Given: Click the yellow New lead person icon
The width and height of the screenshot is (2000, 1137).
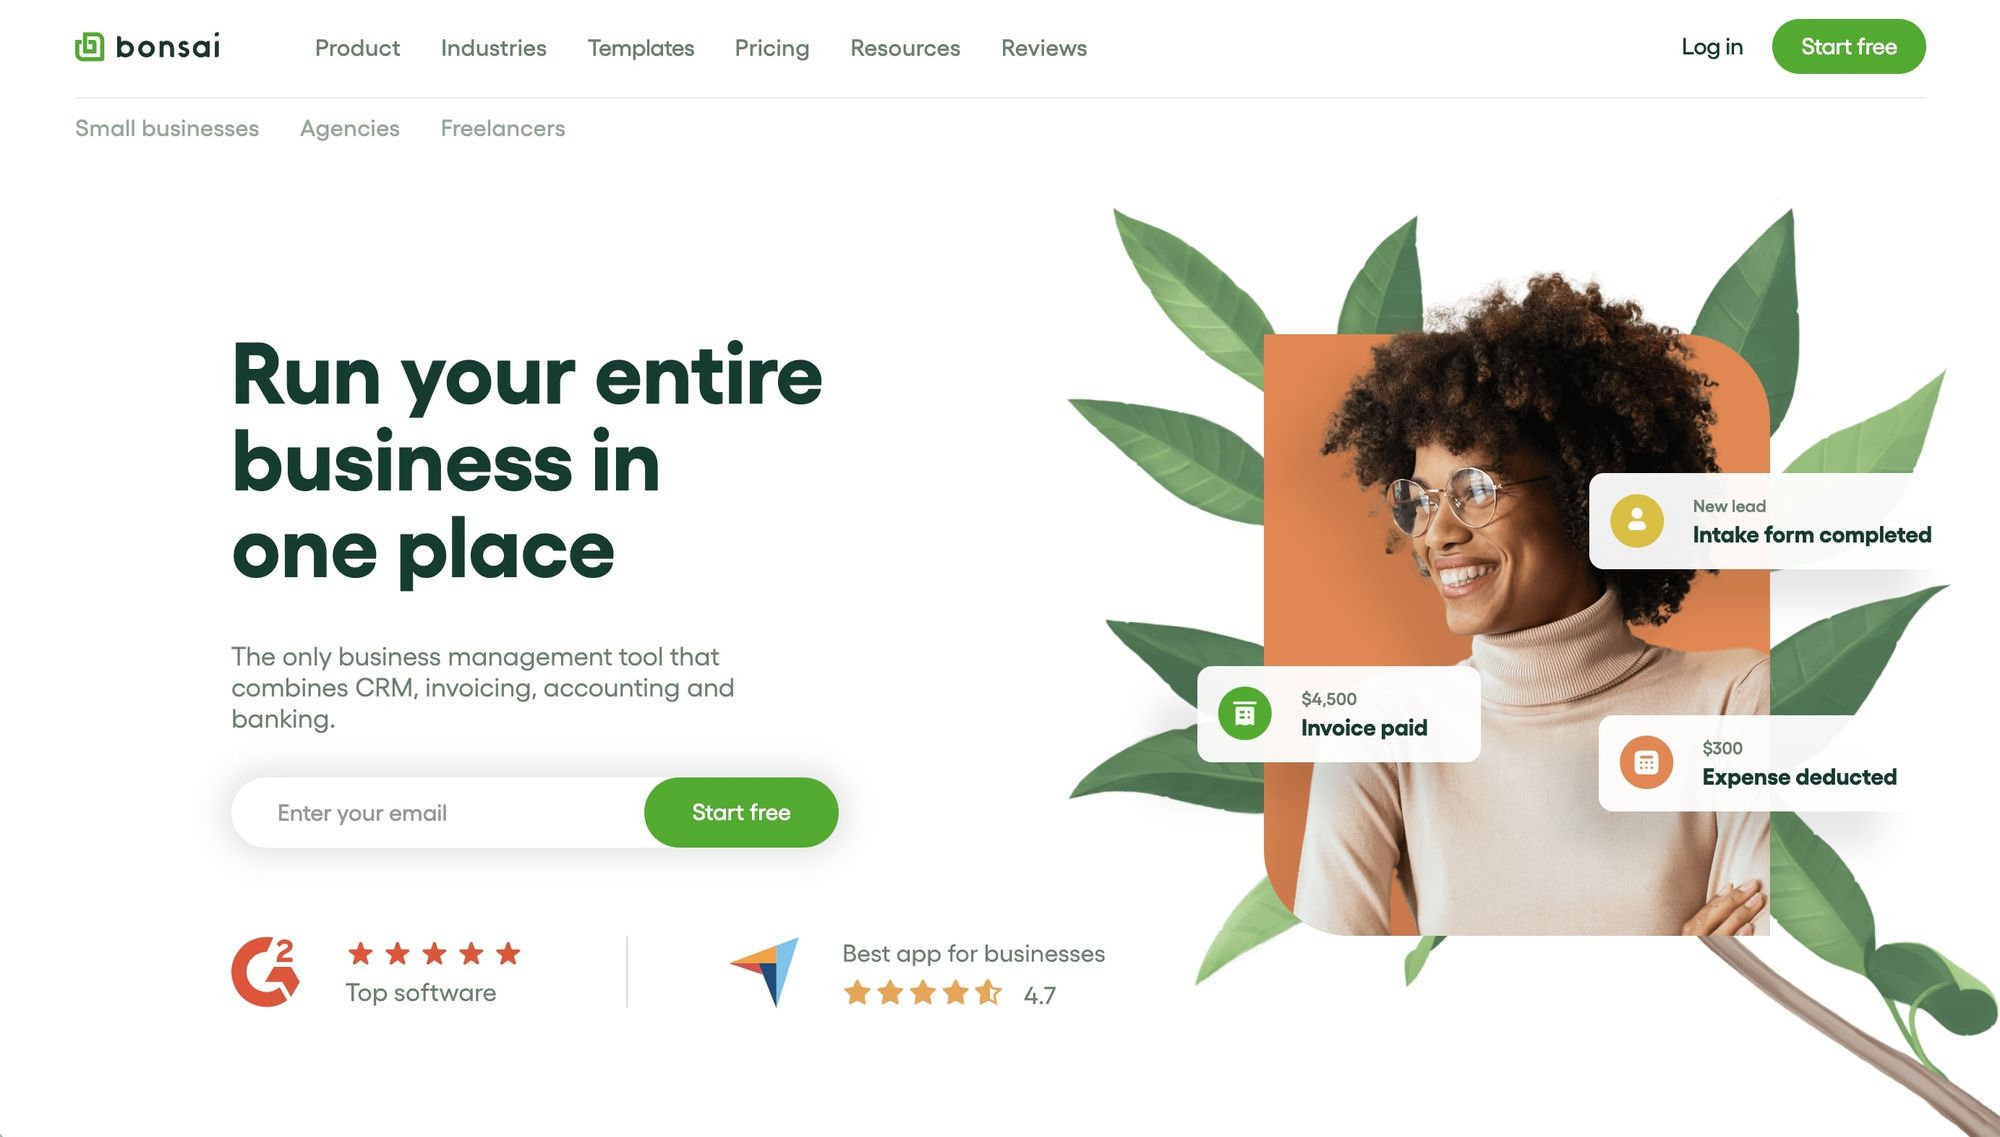Looking at the screenshot, I should tap(1637, 521).
